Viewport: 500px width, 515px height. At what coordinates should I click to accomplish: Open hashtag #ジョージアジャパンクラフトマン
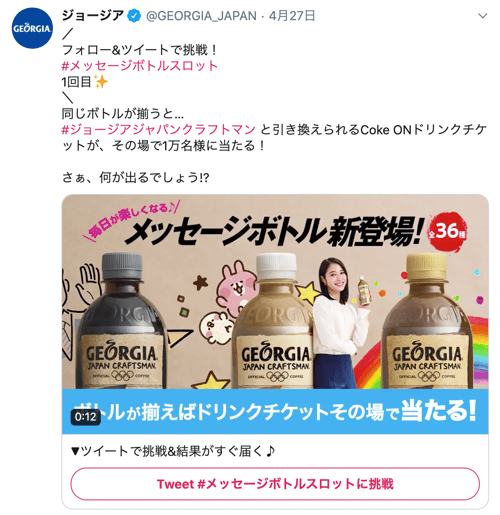coord(159,130)
